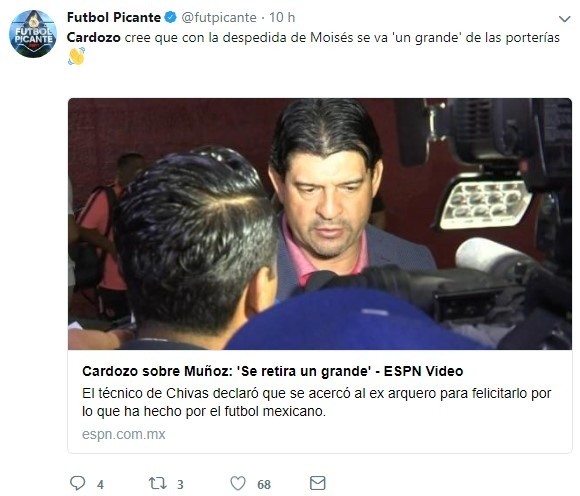
Task: Expand the tweet options chevron menu
Action: tap(564, 19)
